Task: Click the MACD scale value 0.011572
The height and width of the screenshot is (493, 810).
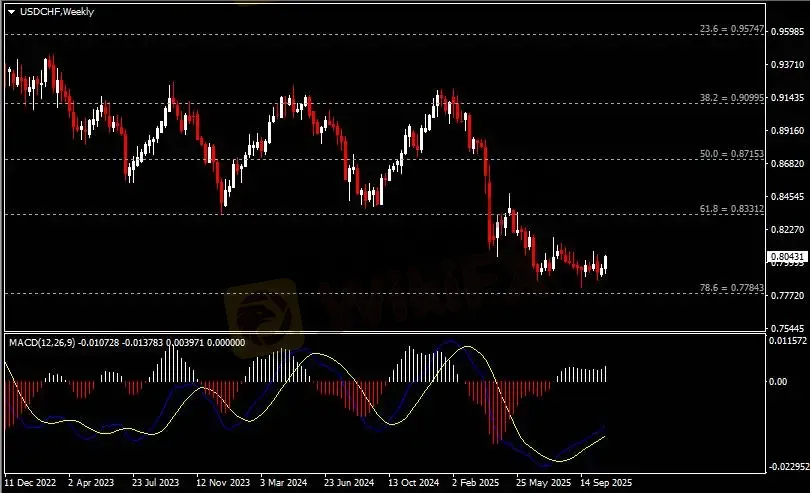Action: (x=788, y=341)
